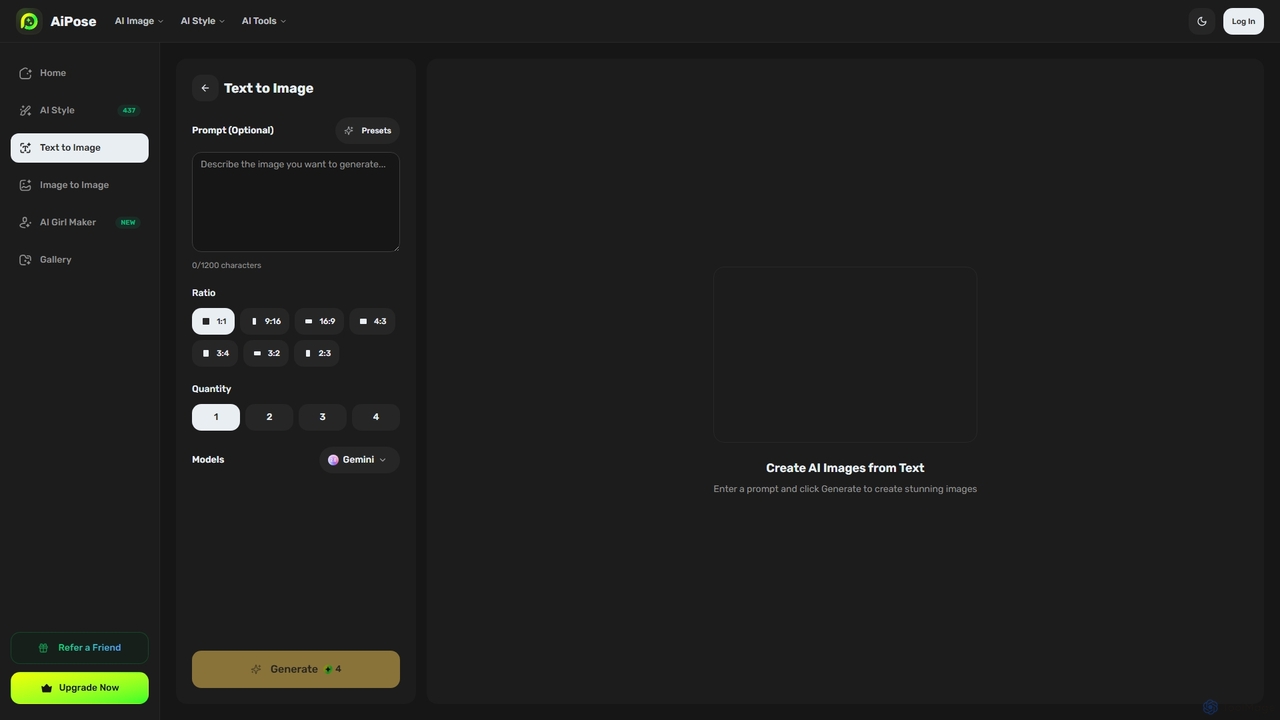Click into the prompt text area
This screenshot has width=1280, height=720.
[296, 202]
